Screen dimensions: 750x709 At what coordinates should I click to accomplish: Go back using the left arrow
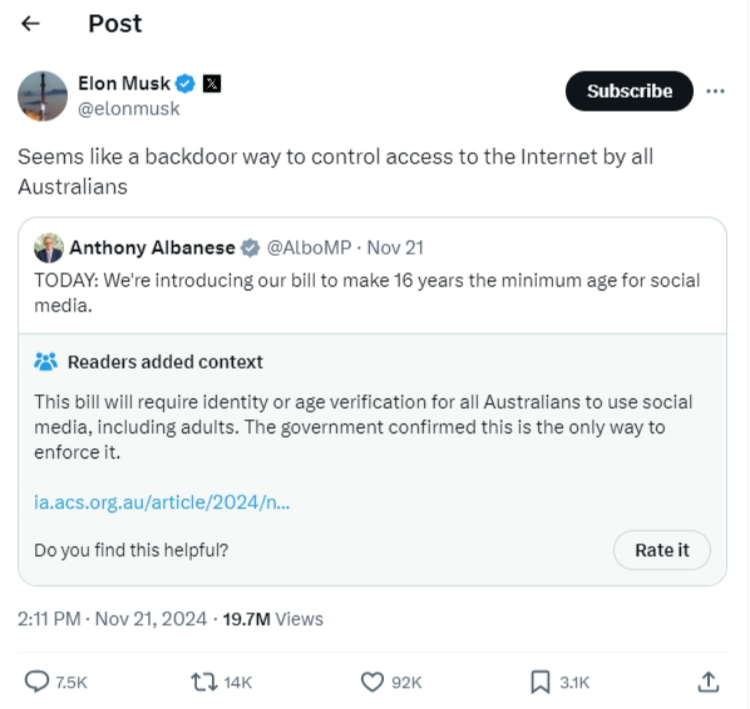point(31,24)
